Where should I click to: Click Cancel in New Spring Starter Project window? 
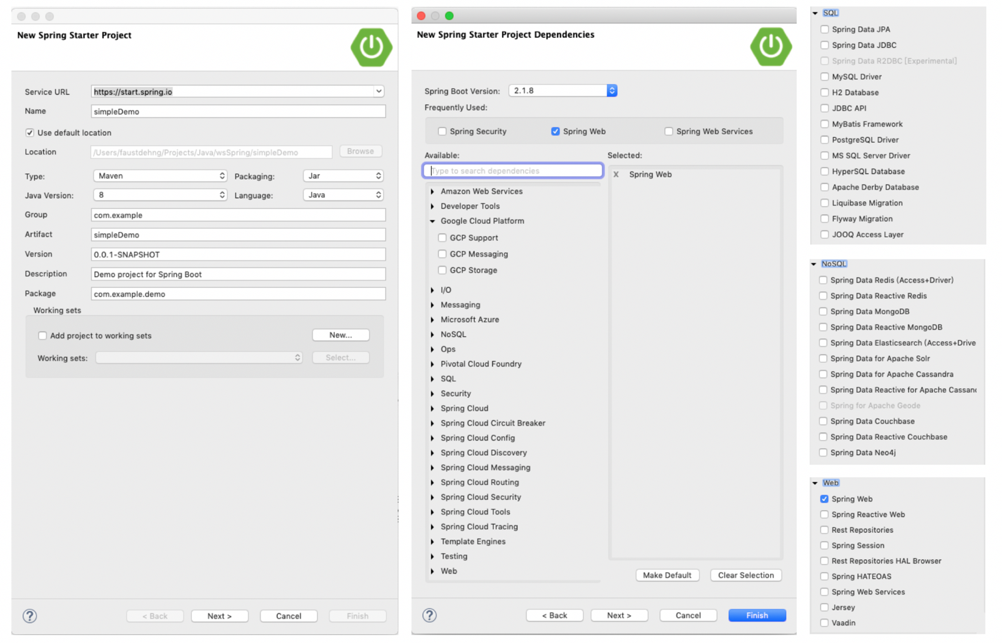tap(288, 616)
